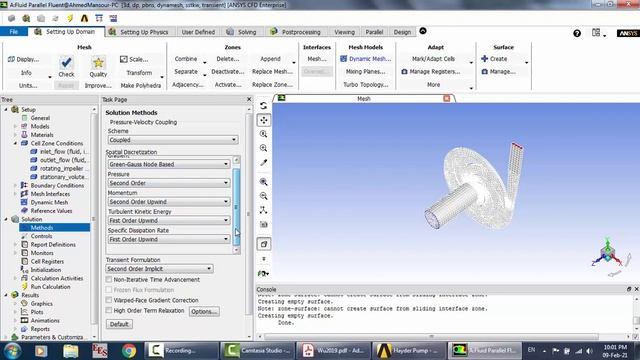The image size is (640, 360).
Task: Open the Help question mark icon
Action: [577, 33]
